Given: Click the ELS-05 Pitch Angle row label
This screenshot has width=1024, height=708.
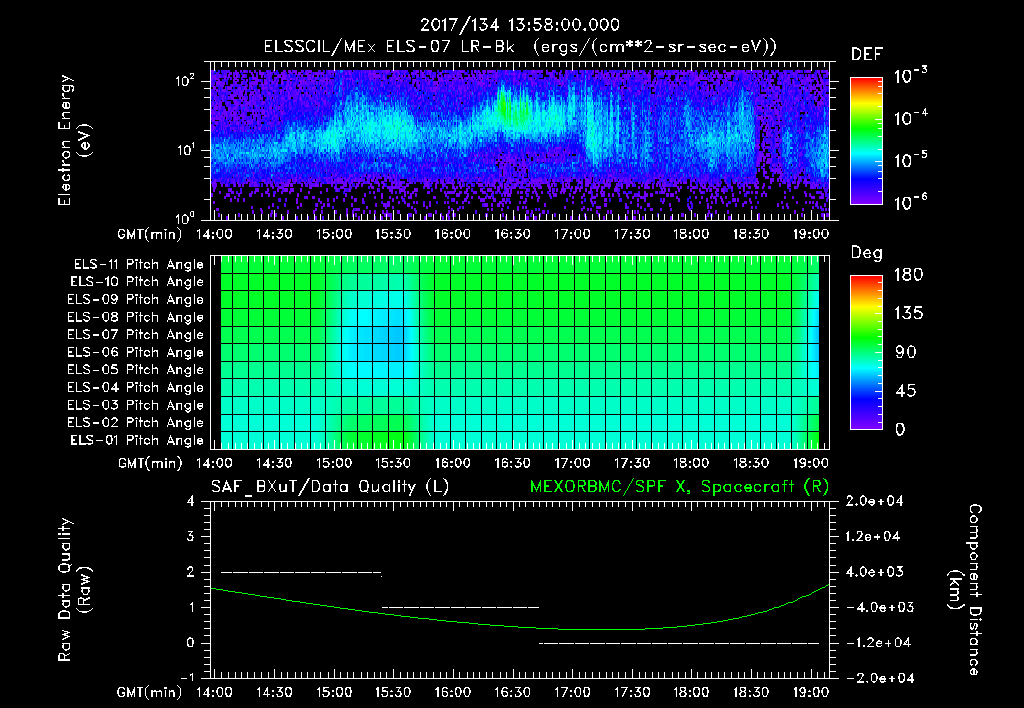Looking at the screenshot, I should click(x=136, y=370).
